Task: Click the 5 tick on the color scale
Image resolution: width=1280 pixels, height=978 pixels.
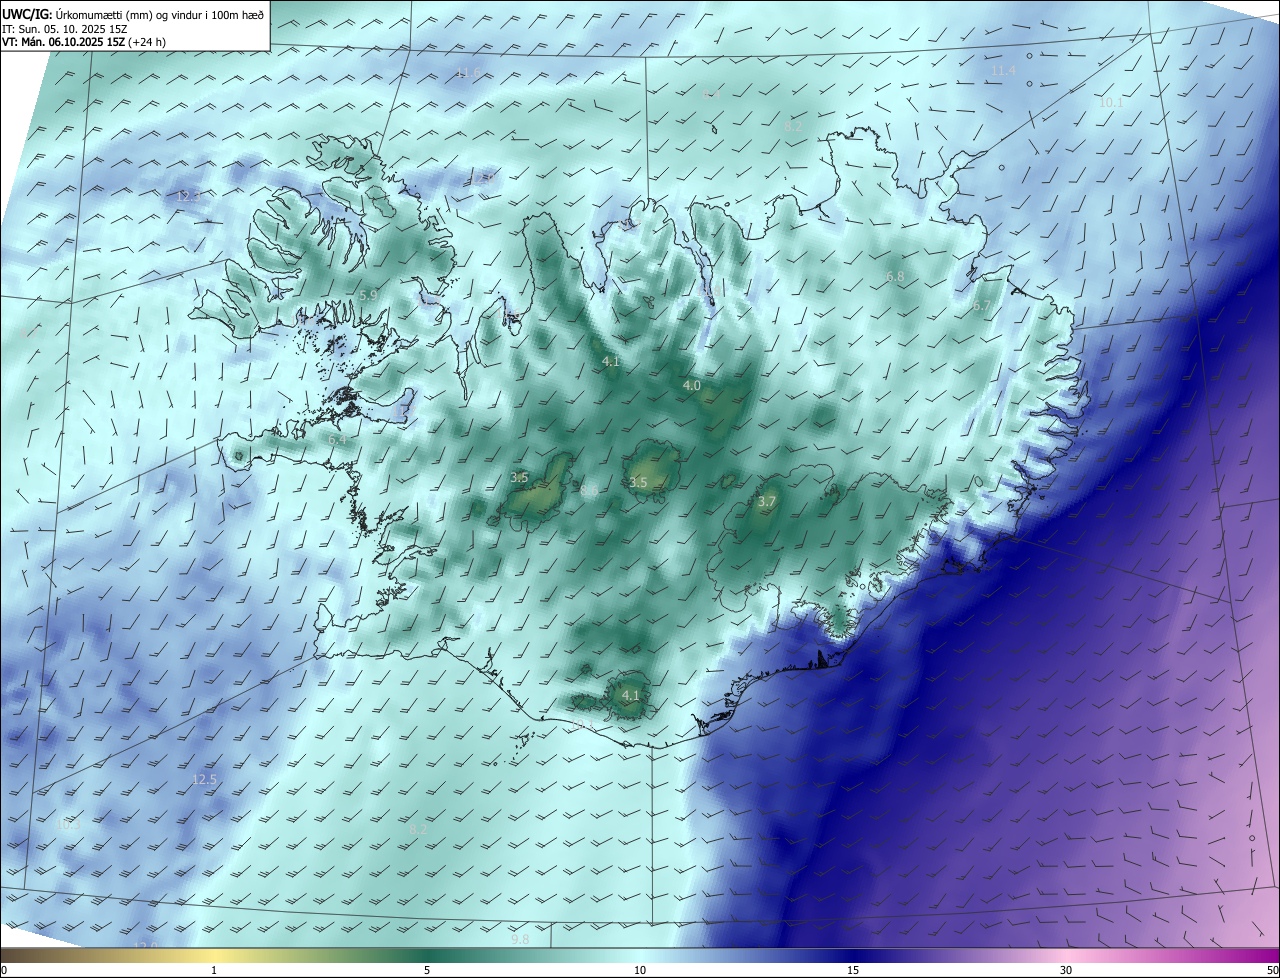Action: coord(427,970)
